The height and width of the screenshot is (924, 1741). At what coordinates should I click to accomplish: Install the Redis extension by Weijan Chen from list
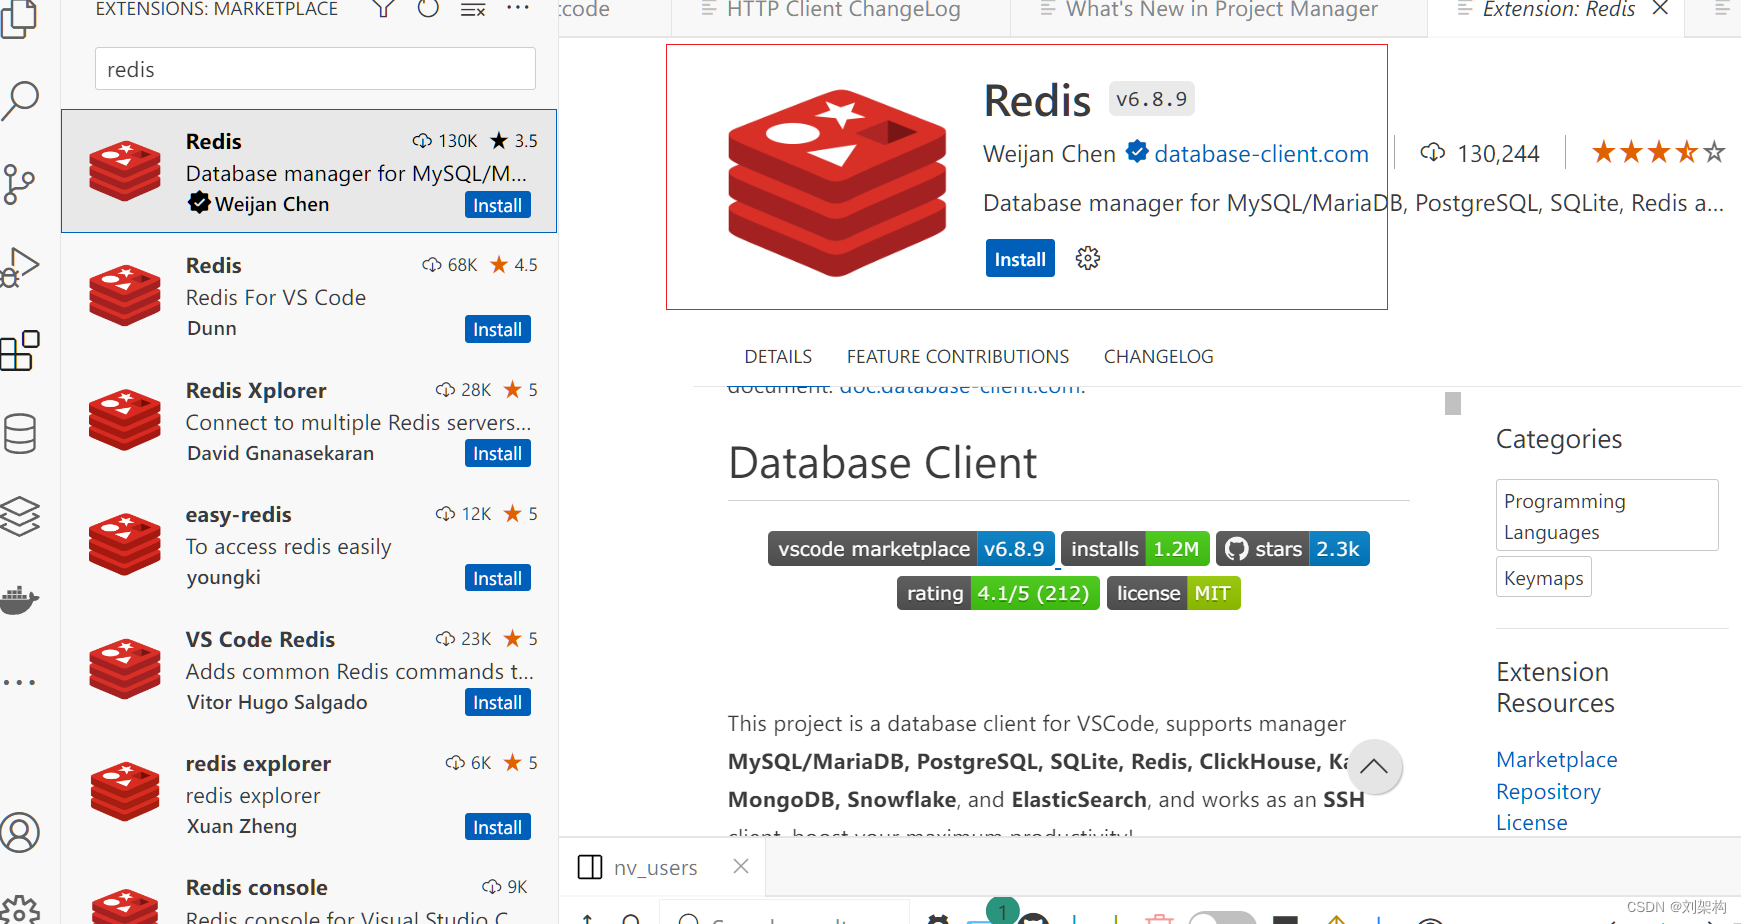click(497, 205)
